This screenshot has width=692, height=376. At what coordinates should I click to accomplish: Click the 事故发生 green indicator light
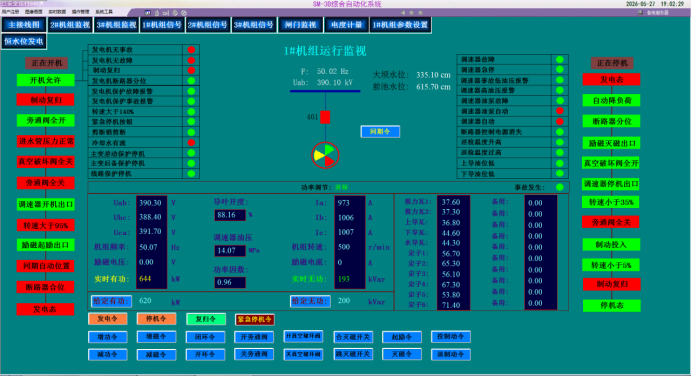560,187
